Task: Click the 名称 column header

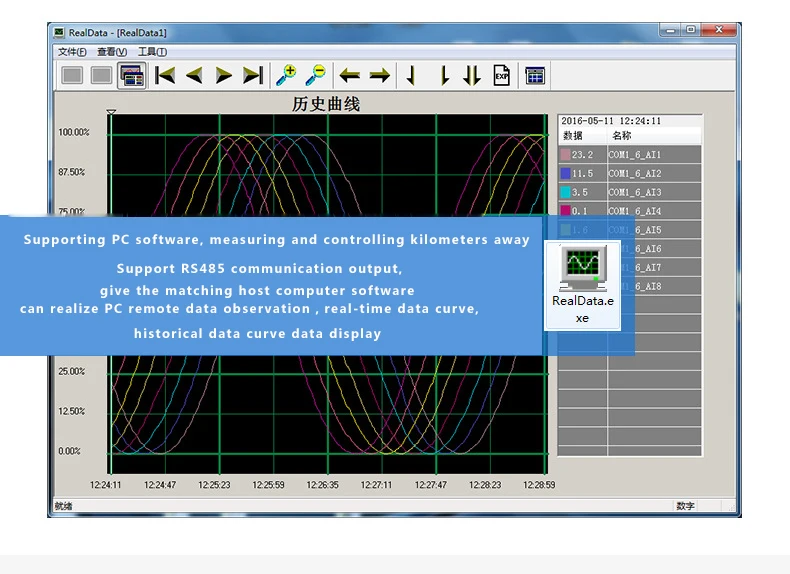Action: point(622,136)
